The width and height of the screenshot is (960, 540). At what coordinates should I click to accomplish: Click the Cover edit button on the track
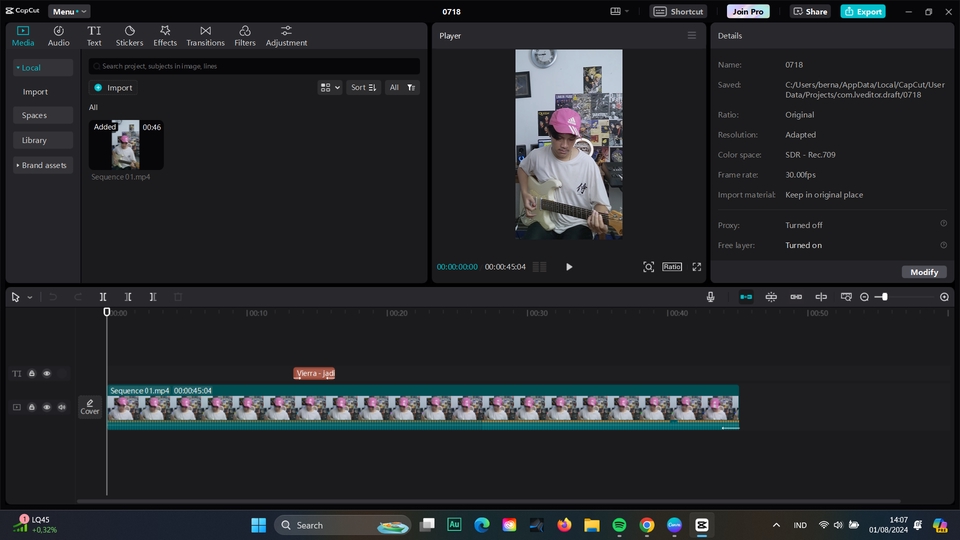click(x=90, y=407)
